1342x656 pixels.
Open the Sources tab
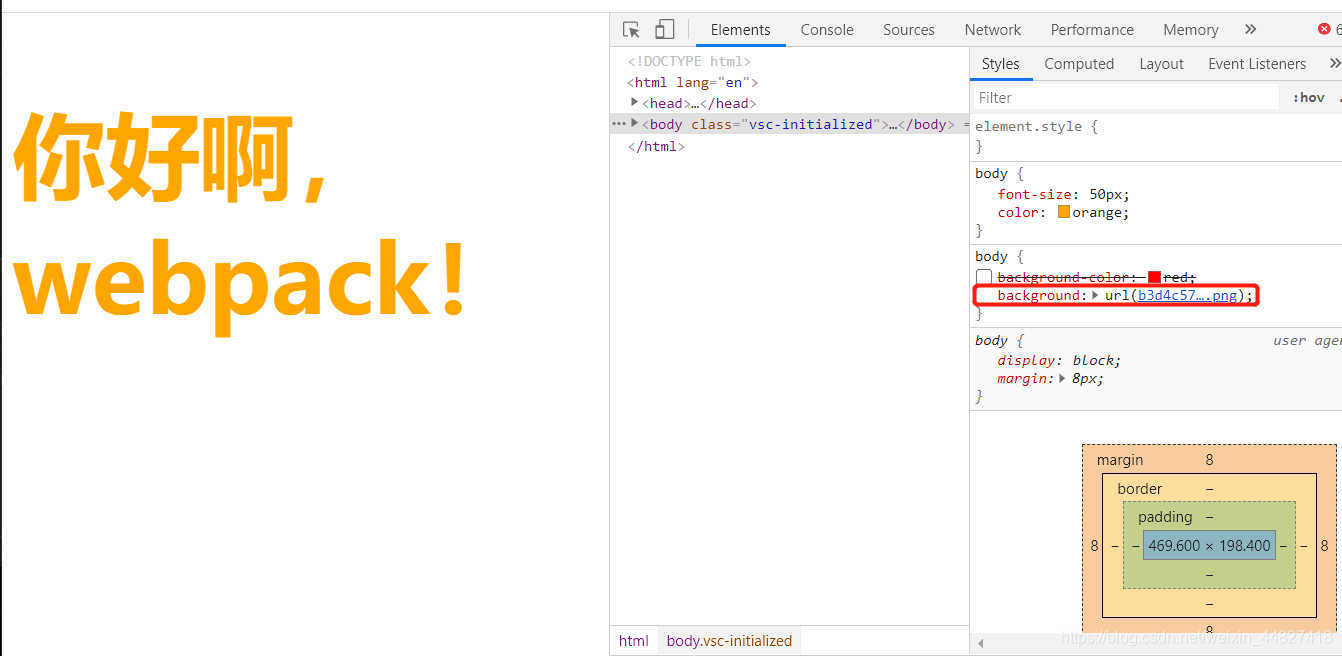pyautogui.click(x=909, y=30)
